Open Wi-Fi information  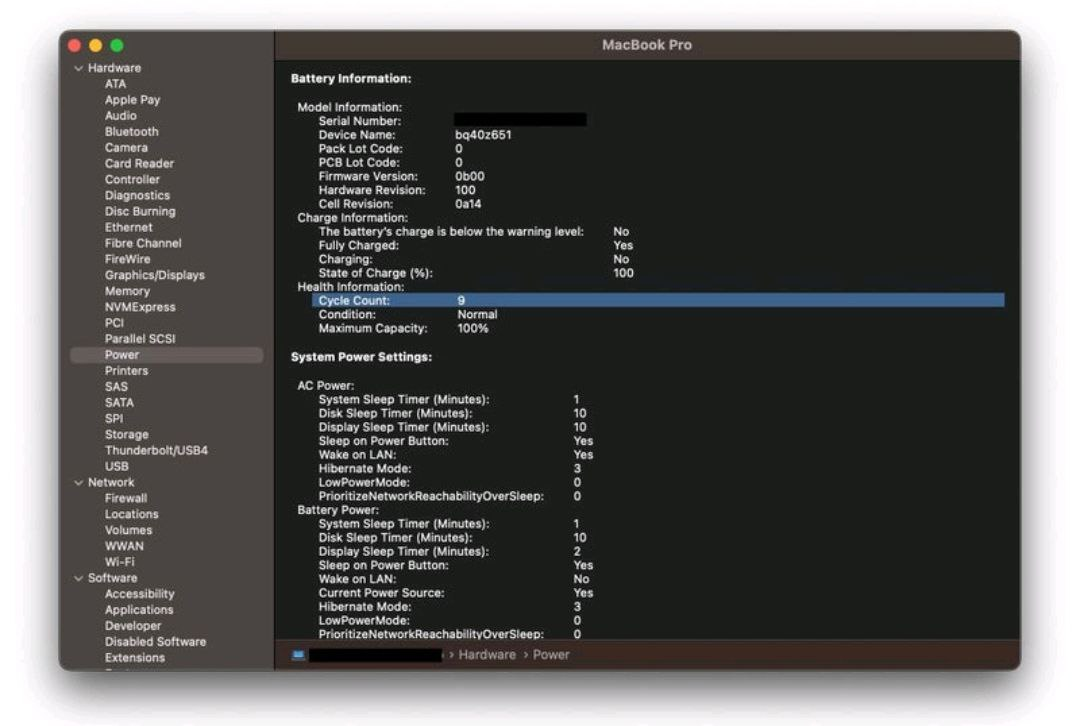120,562
